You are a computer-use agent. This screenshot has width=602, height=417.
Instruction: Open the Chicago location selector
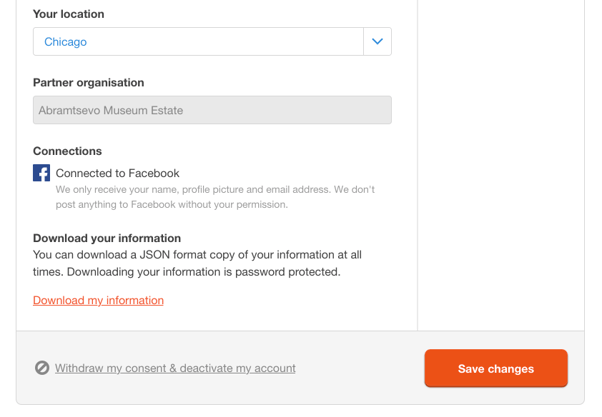(x=212, y=41)
